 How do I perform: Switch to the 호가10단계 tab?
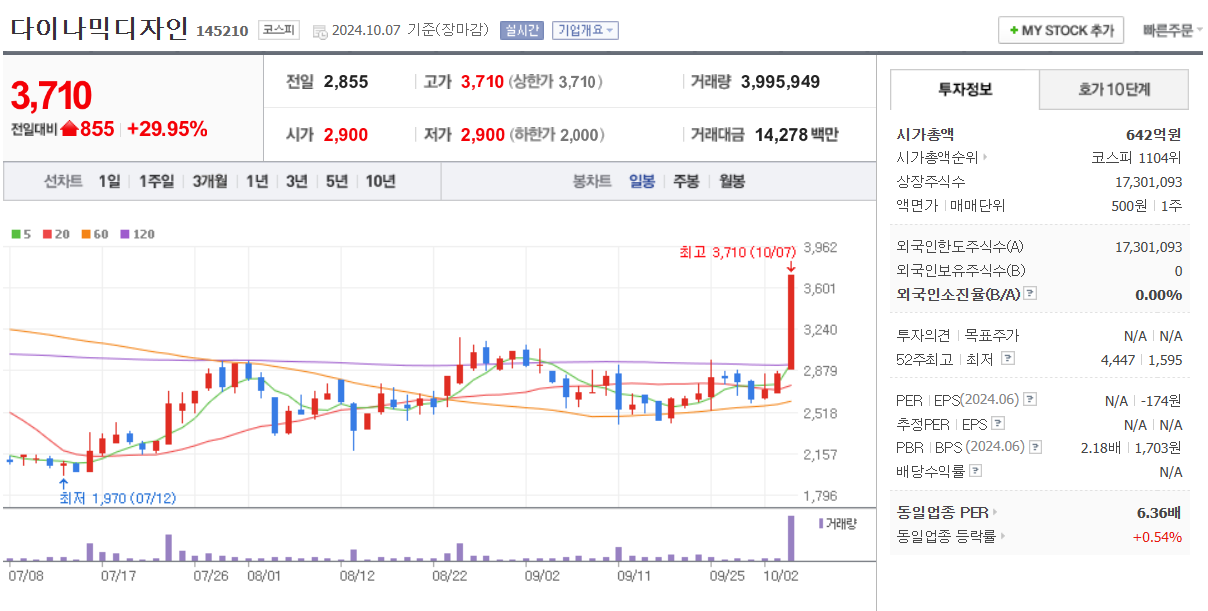[1114, 89]
